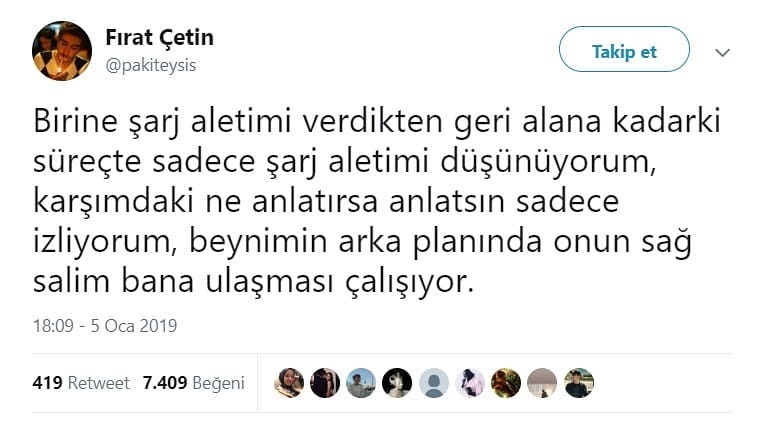Expand the tweet options chevron menu
757x425 pixels.
pos(723,52)
